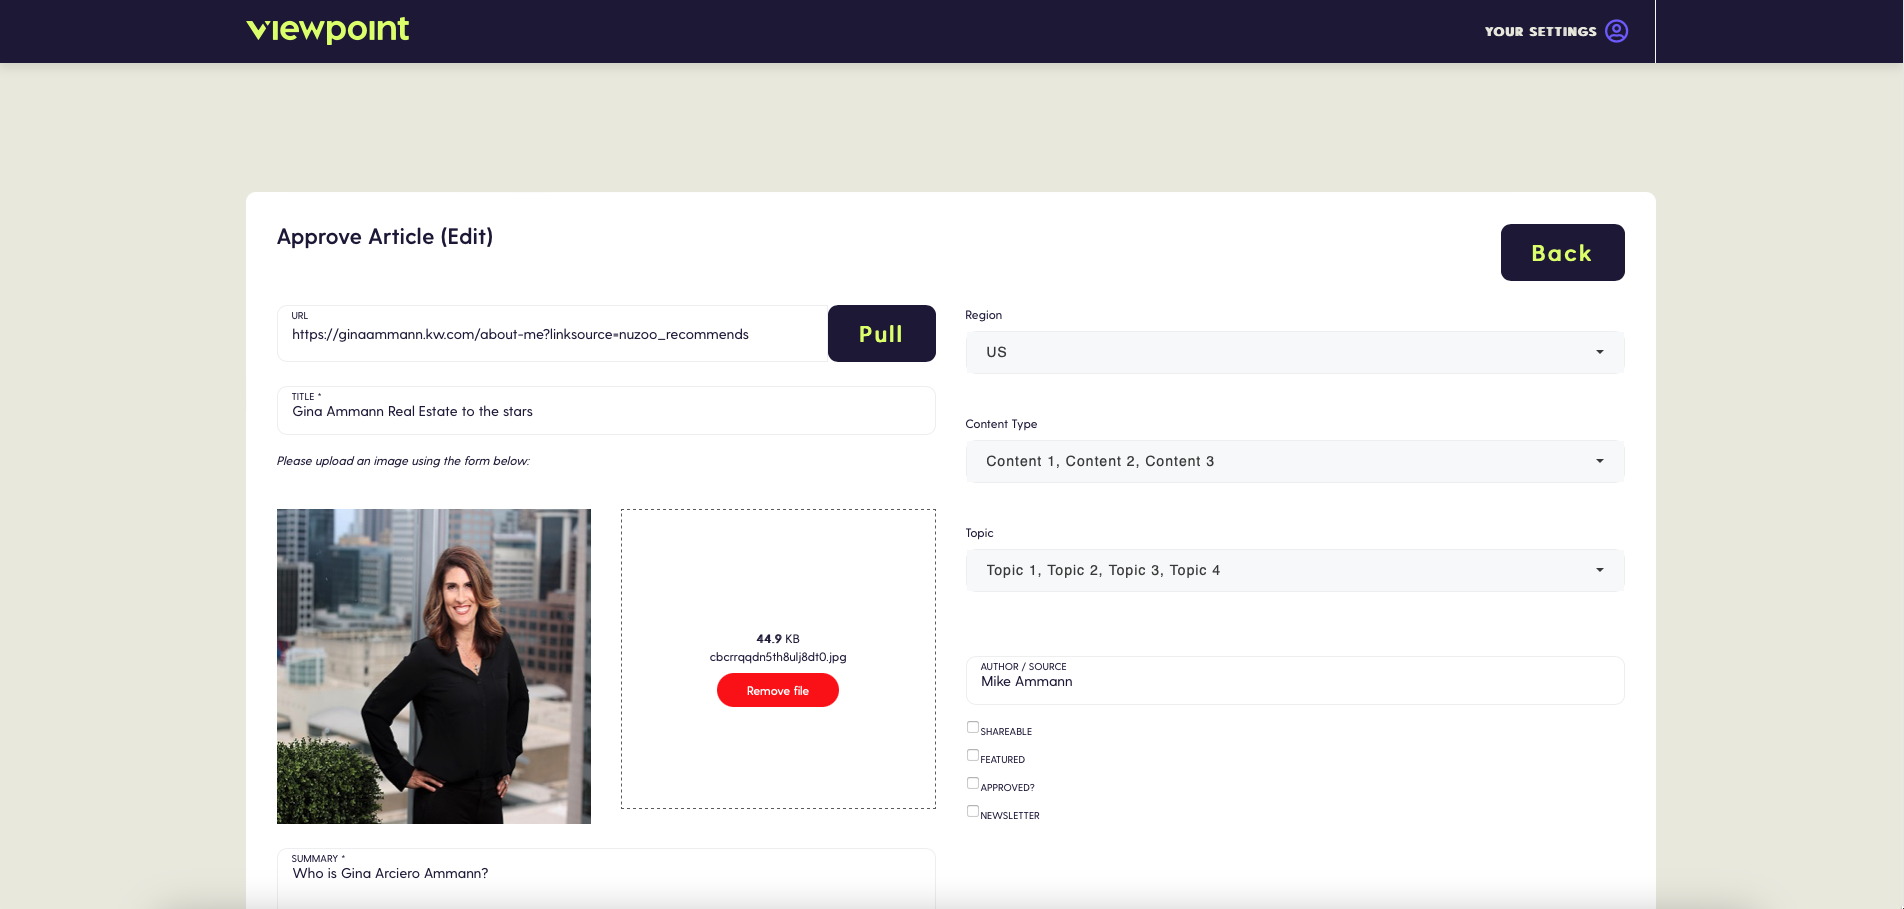Click the Pull button
This screenshot has height=909, width=1904.
tap(881, 333)
